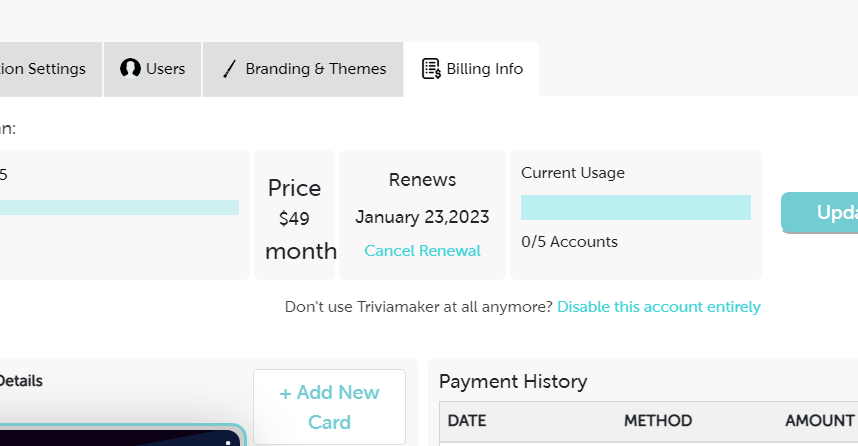Image resolution: width=858 pixels, height=446 pixels.
Task: Click the brush icon beside Branding & Themes
Action: tap(229, 69)
